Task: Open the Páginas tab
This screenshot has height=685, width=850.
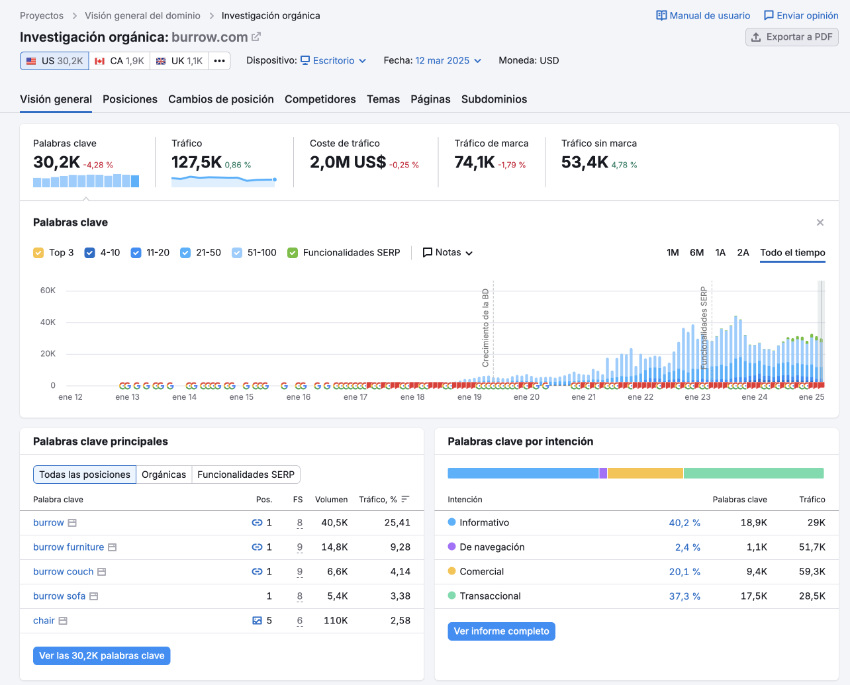Action: (x=430, y=99)
